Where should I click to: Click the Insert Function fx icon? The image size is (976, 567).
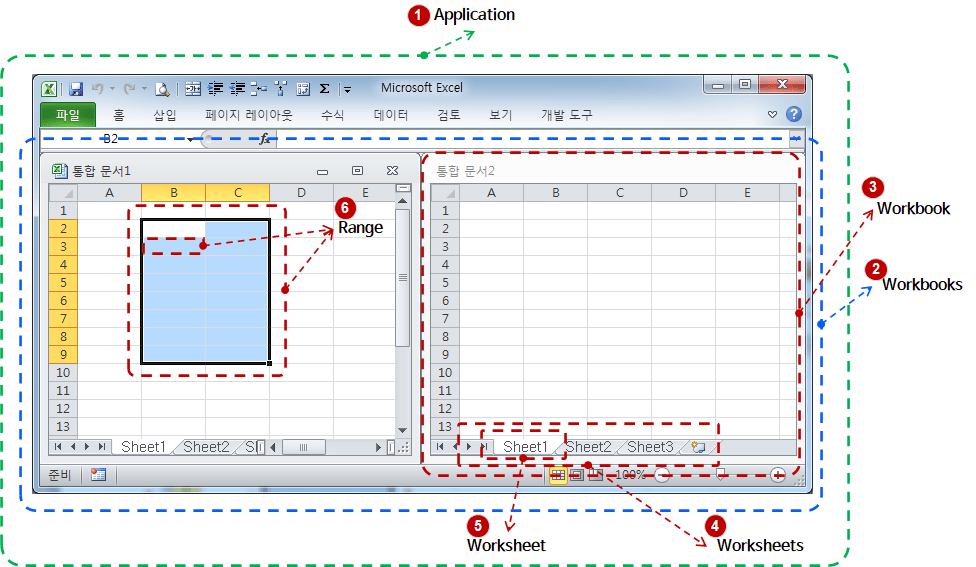click(x=265, y=139)
